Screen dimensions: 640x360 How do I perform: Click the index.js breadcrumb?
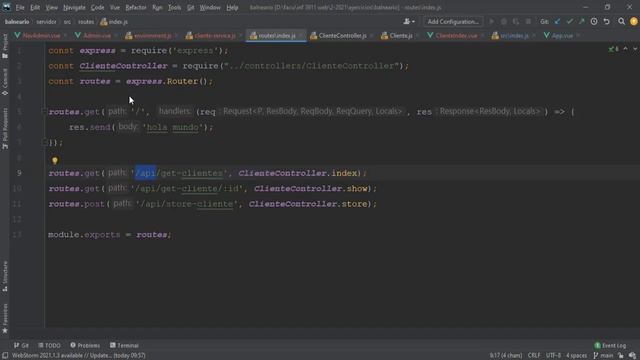pyautogui.click(x=114, y=22)
